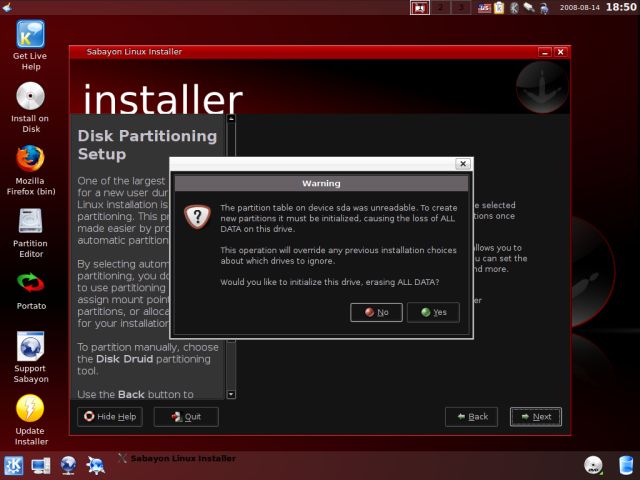This screenshot has width=640, height=480.
Task: Click the Warning dialog header bar
Action: coord(321,183)
